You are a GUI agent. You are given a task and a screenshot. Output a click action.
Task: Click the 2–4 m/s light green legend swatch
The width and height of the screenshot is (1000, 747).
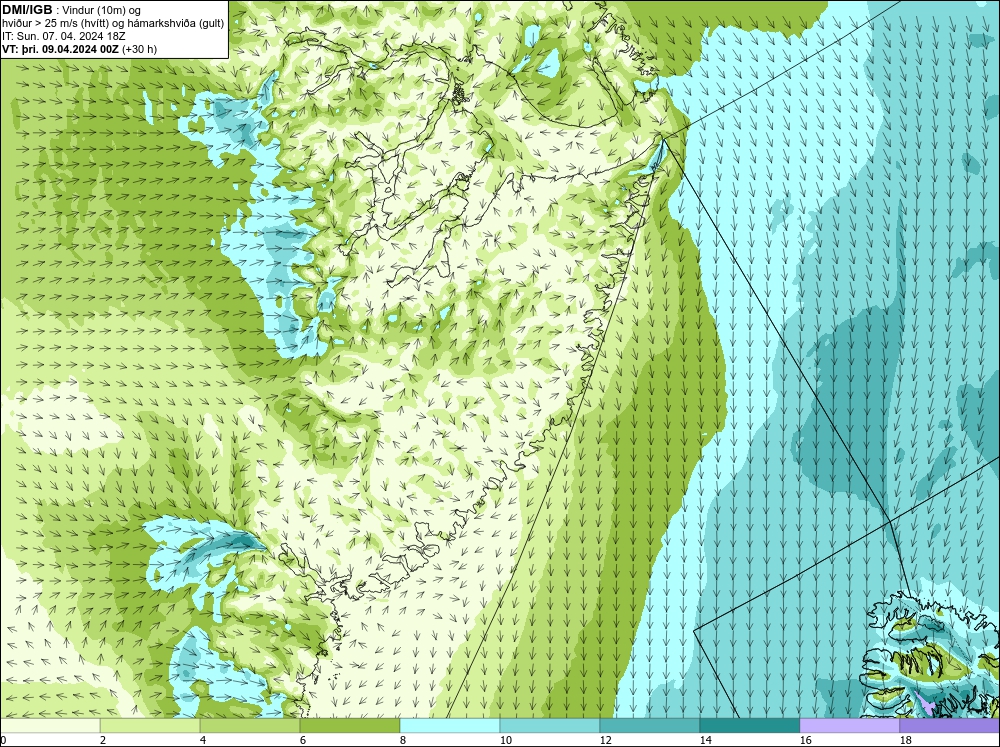150,726
